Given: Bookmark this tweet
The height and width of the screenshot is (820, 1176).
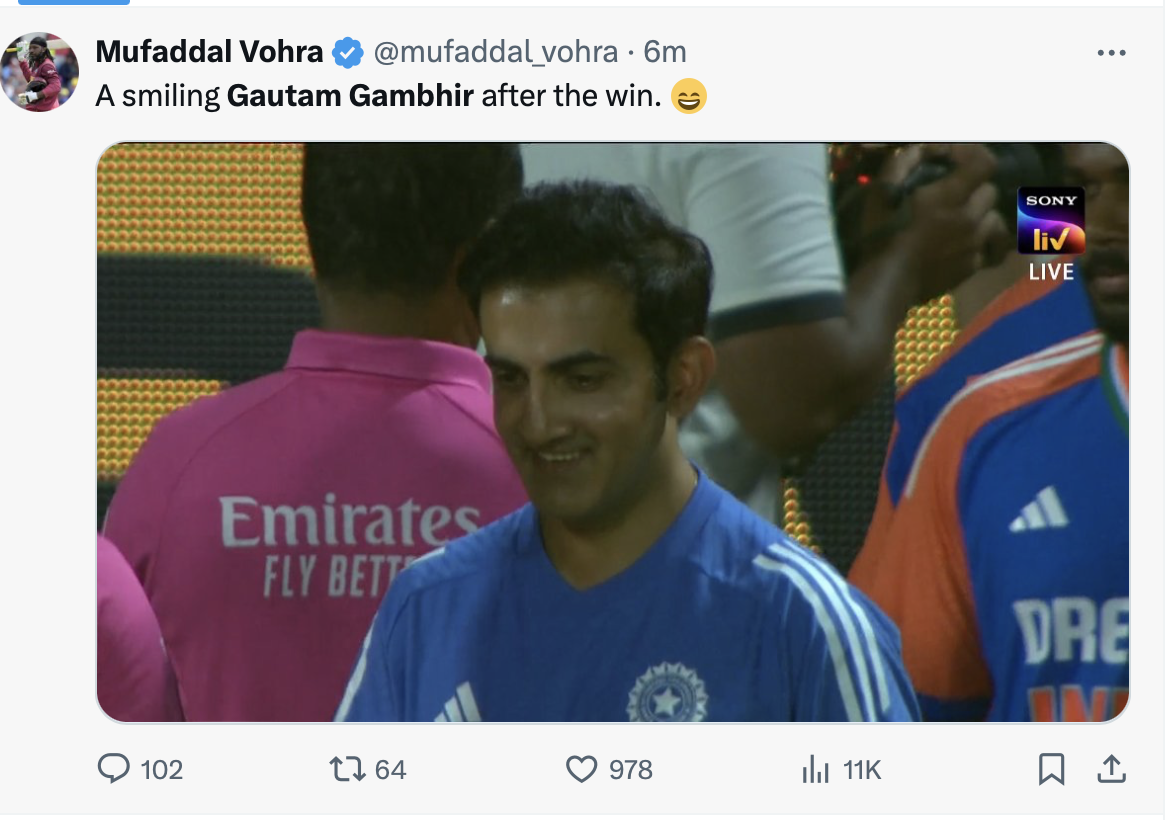Looking at the screenshot, I should pos(1051,768).
